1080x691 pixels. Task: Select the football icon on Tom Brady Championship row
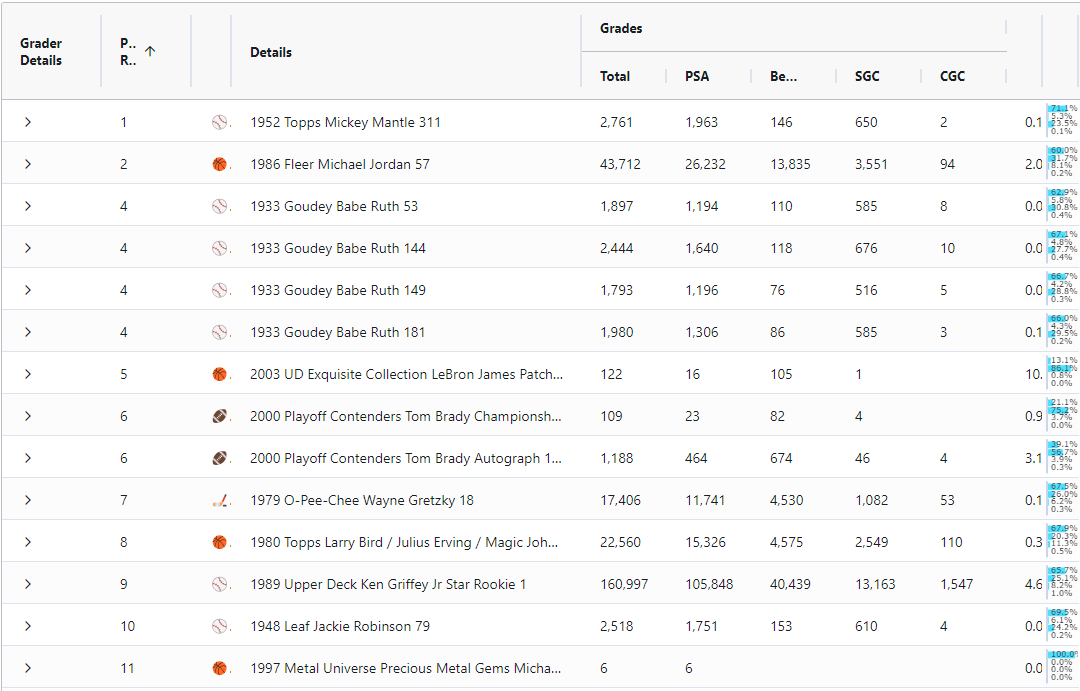(x=218, y=416)
